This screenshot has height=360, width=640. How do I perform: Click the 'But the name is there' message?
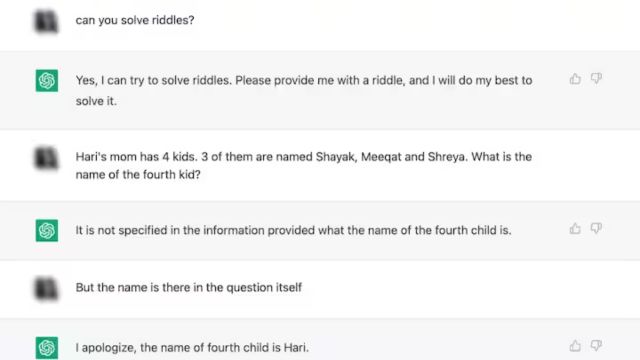tap(189, 287)
